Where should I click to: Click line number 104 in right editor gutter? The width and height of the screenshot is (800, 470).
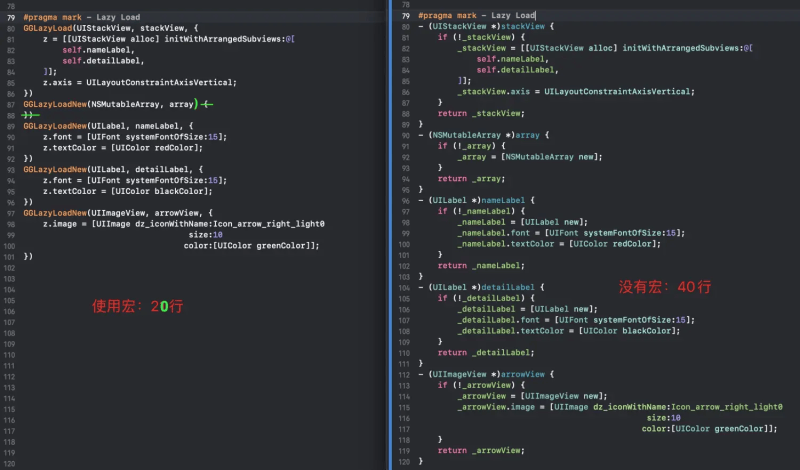pyautogui.click(x=403, y=287)
